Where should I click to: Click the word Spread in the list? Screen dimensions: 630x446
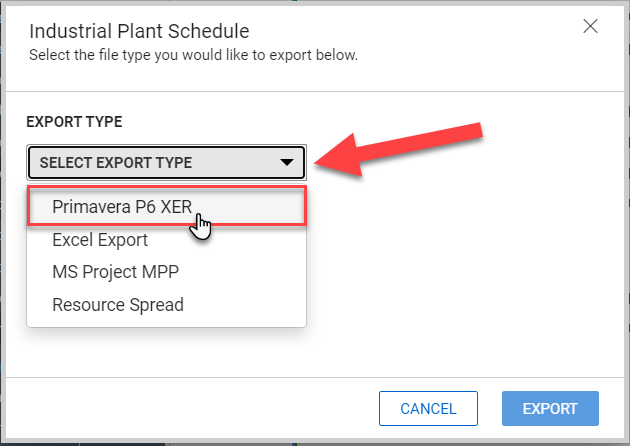(158, 304)
